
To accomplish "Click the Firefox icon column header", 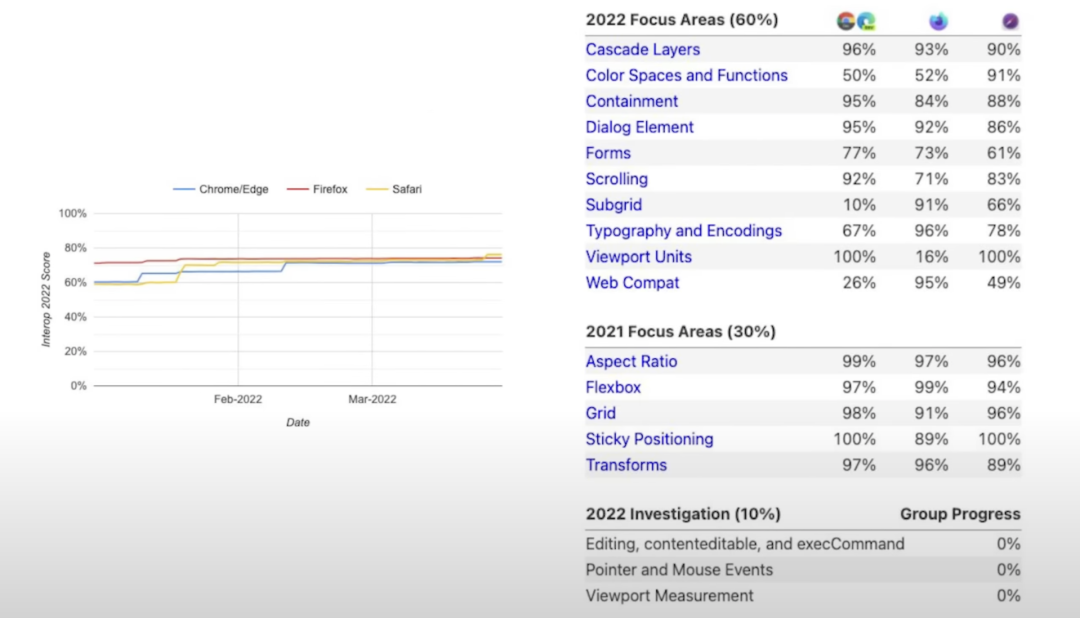I will tap(938, 21).
